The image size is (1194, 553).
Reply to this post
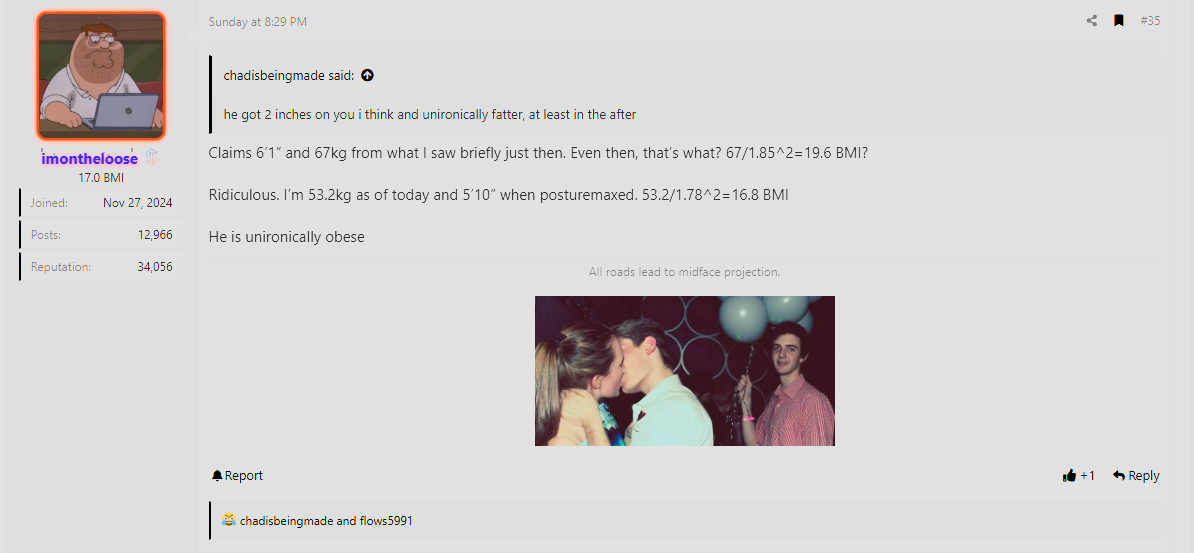point(1136,475)
